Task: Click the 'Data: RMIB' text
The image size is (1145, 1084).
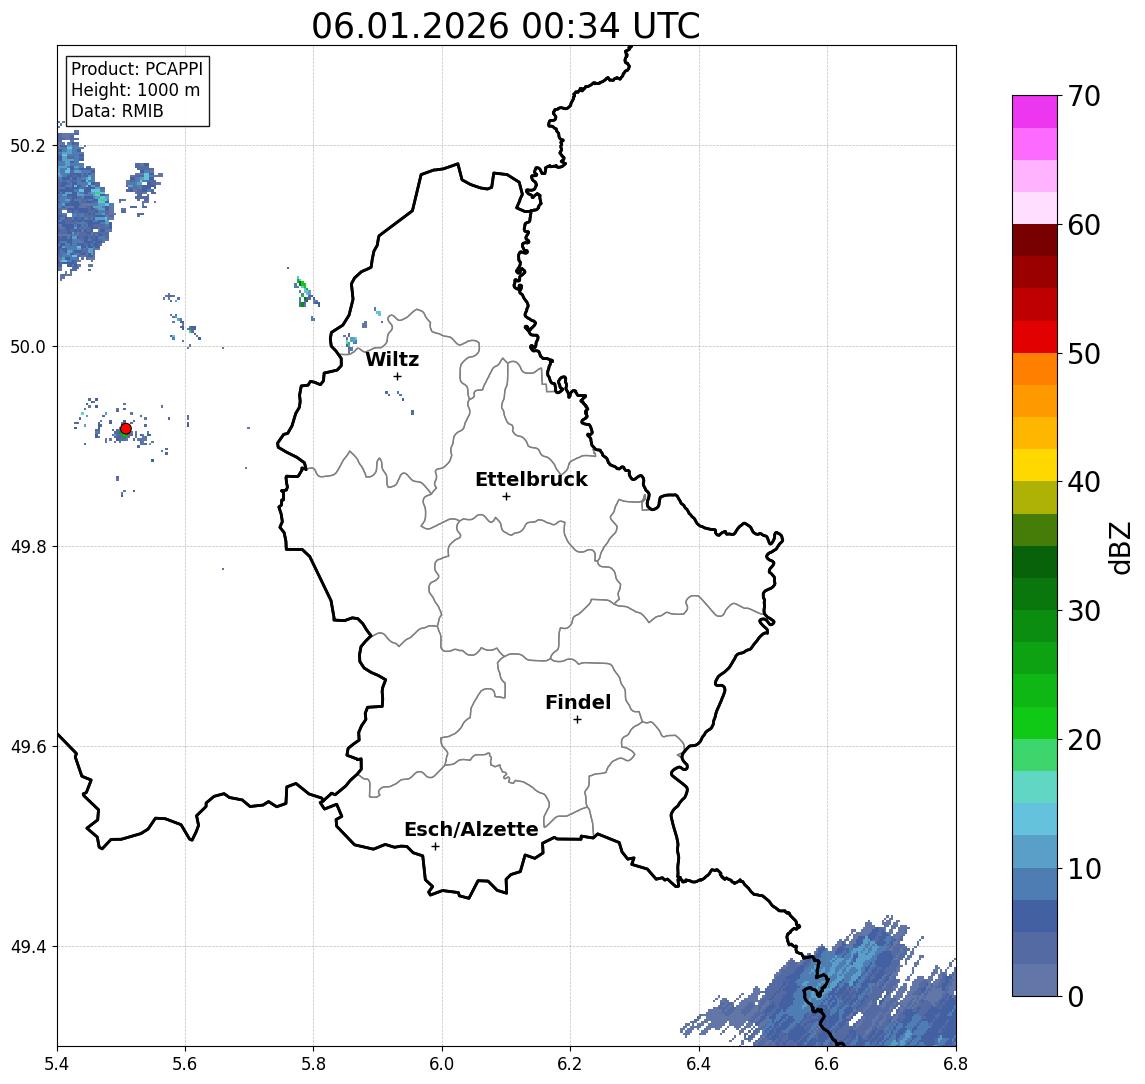Action: [x=117, y=111]
